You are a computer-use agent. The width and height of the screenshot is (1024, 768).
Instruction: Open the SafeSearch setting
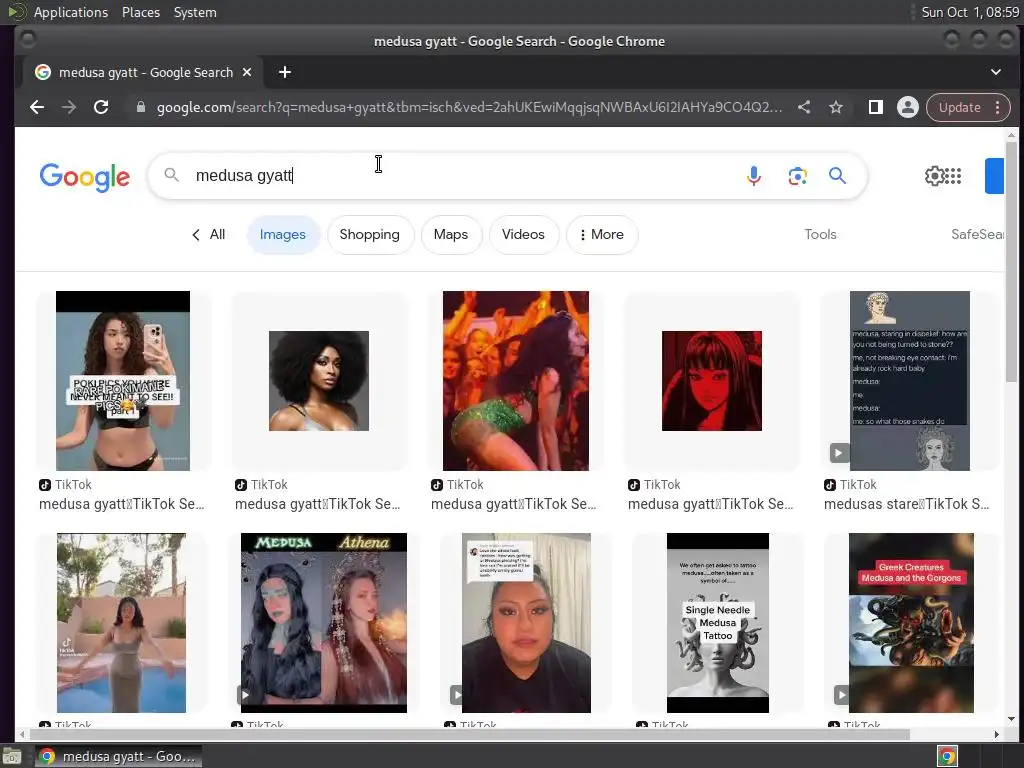(x=977, y=234)
